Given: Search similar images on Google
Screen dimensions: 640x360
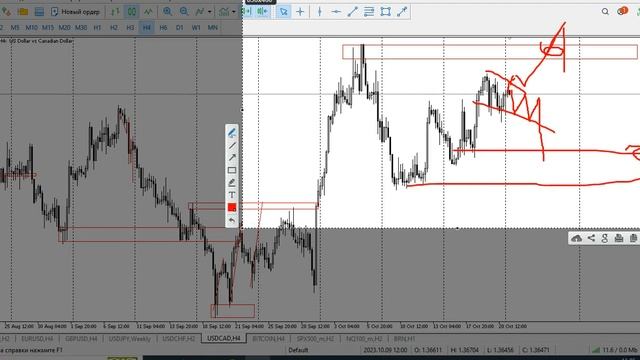Looking at the screenshot, I should (605, 238).
